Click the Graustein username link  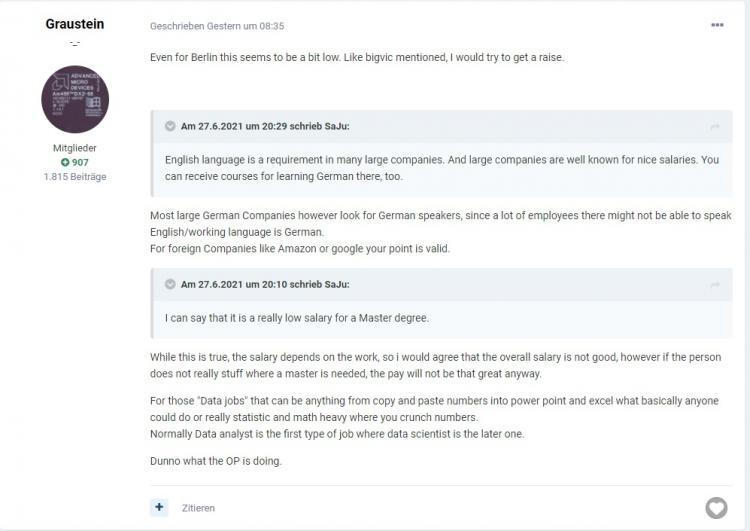coord(75,24)
